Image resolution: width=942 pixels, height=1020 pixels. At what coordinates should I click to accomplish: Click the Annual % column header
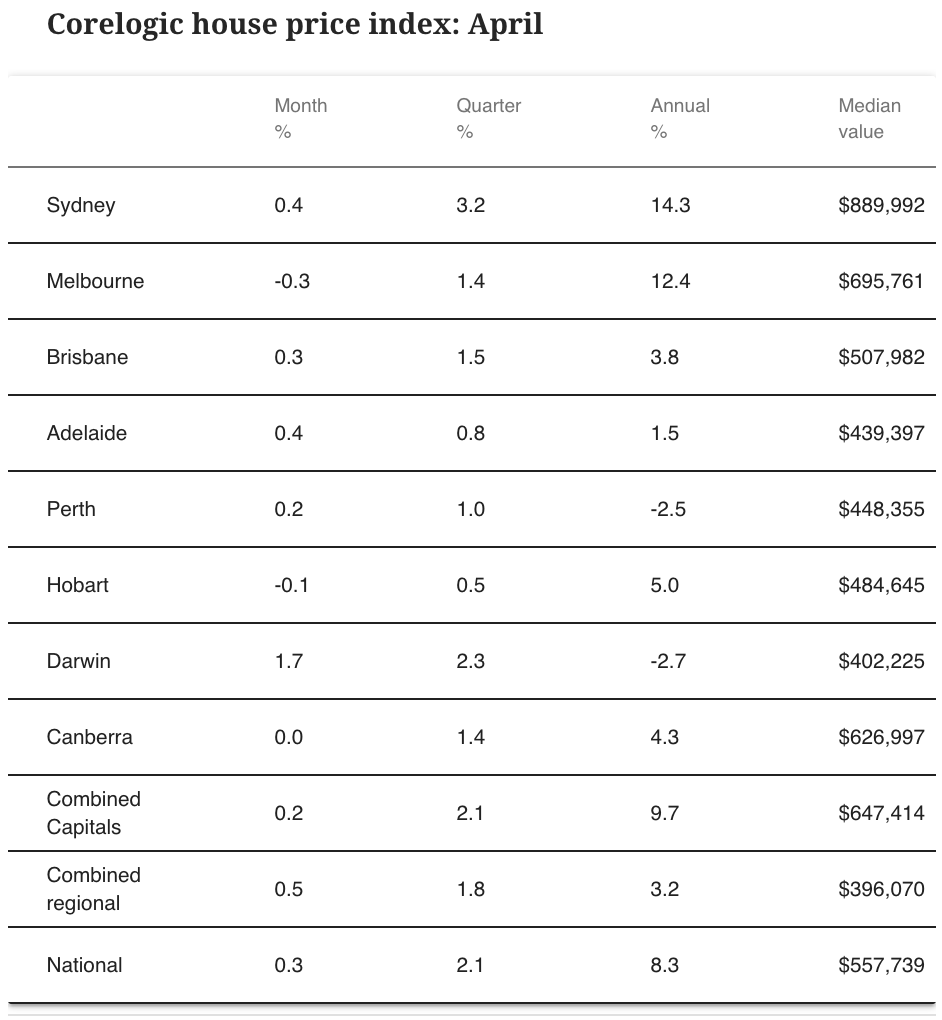point(680,118)
